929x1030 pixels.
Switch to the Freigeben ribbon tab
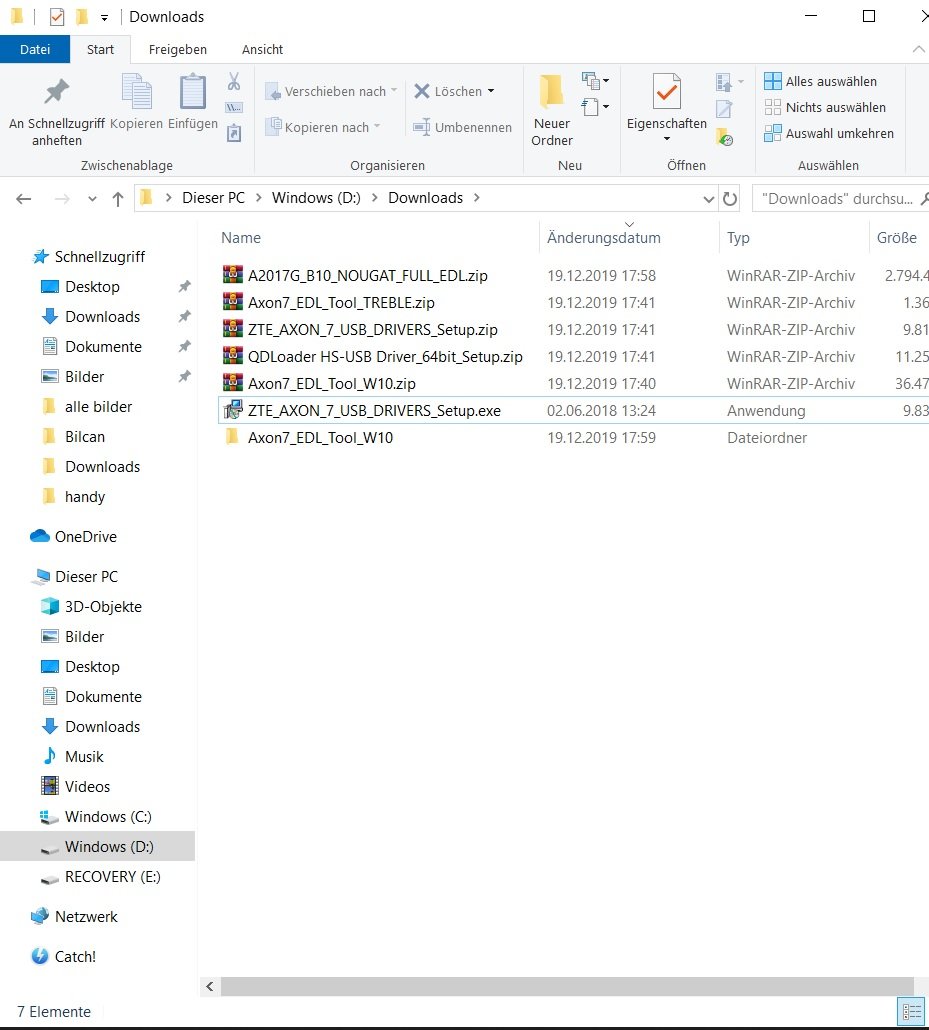click(177, 49)
